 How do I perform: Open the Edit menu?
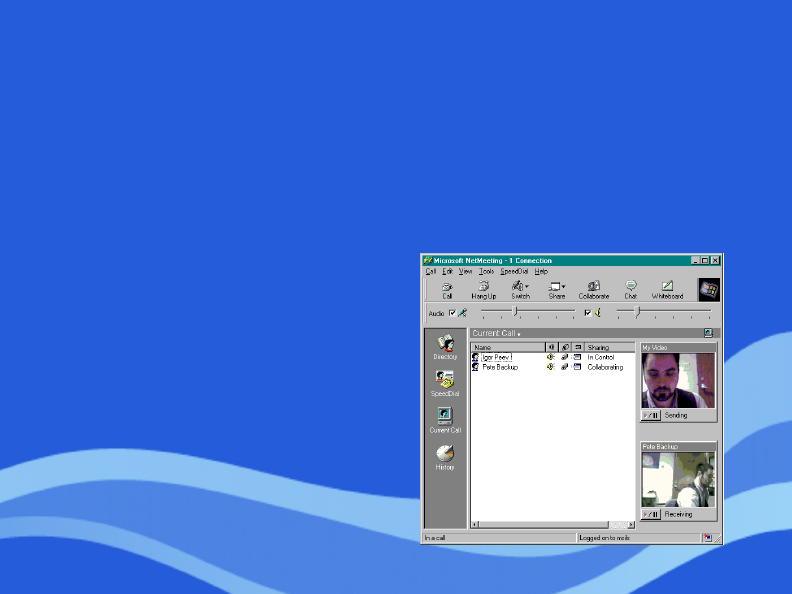coord(448,271)
